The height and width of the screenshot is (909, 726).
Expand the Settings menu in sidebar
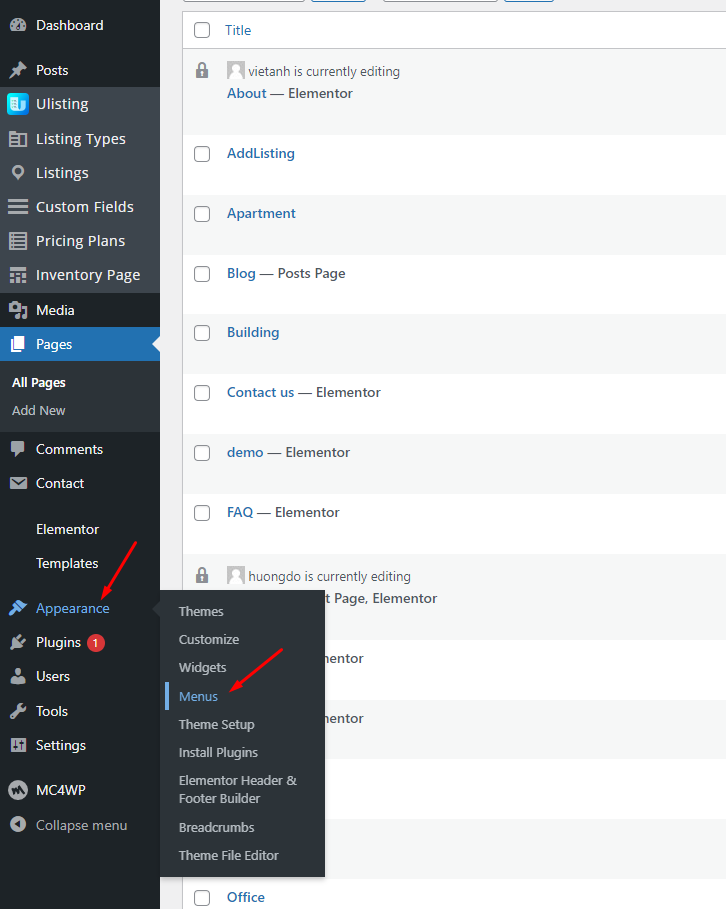point(60,745)
